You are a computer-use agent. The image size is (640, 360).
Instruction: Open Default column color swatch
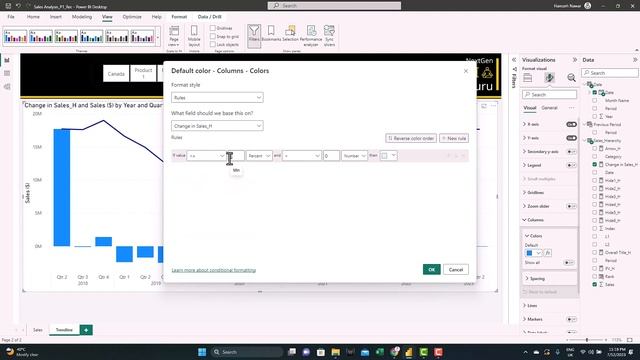pos(533,253)
